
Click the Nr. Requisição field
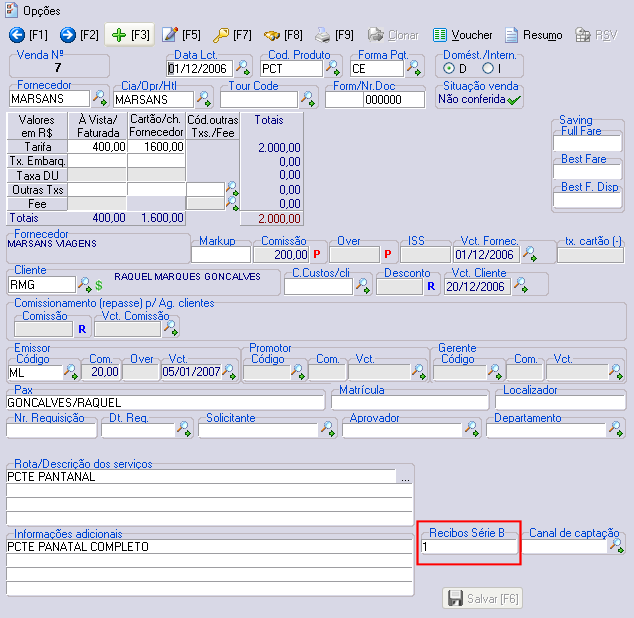coord(51,430)
